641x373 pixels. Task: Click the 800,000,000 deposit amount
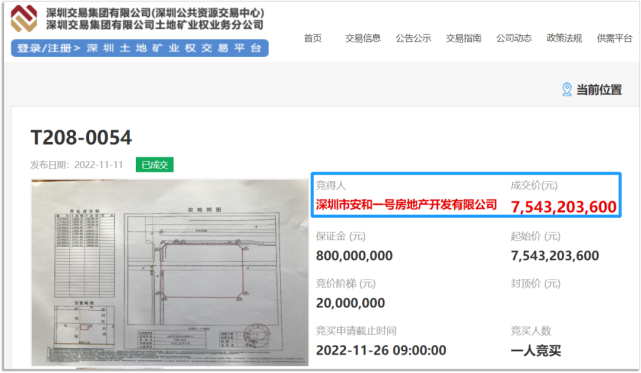pos(354,256)
